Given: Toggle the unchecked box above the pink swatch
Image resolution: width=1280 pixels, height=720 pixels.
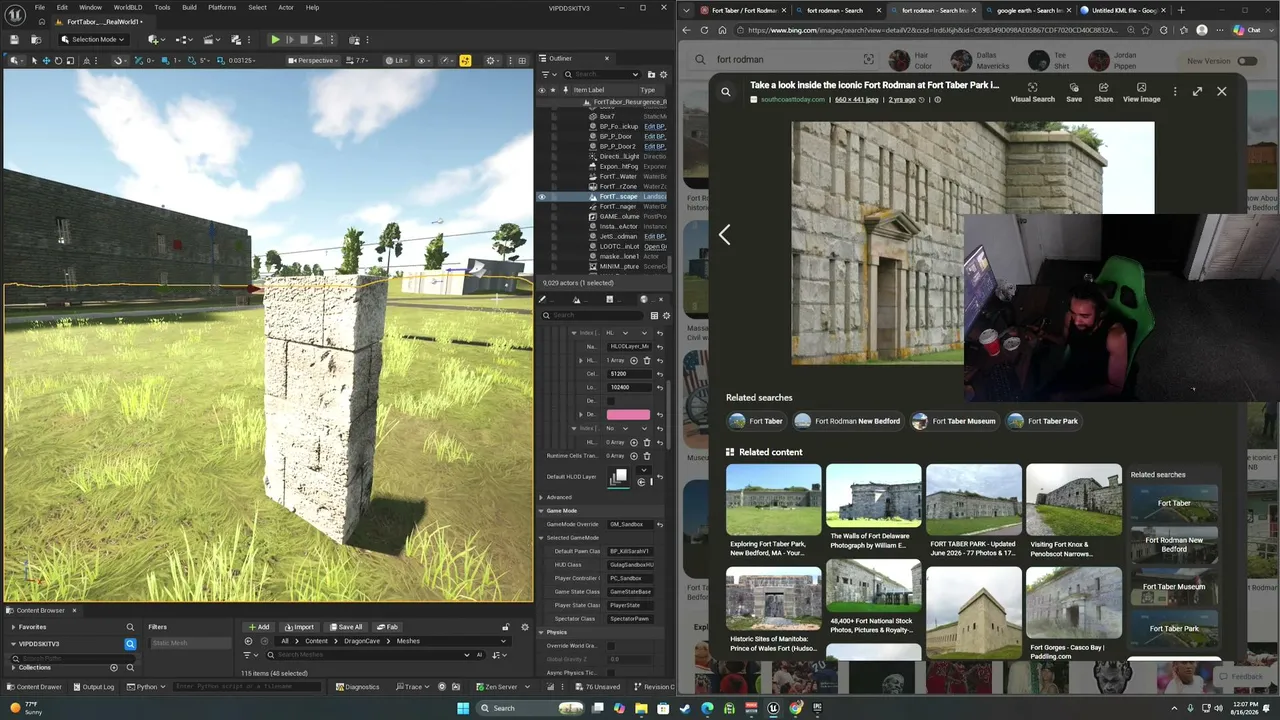Looking at the screenshot, I should (611, 401).
